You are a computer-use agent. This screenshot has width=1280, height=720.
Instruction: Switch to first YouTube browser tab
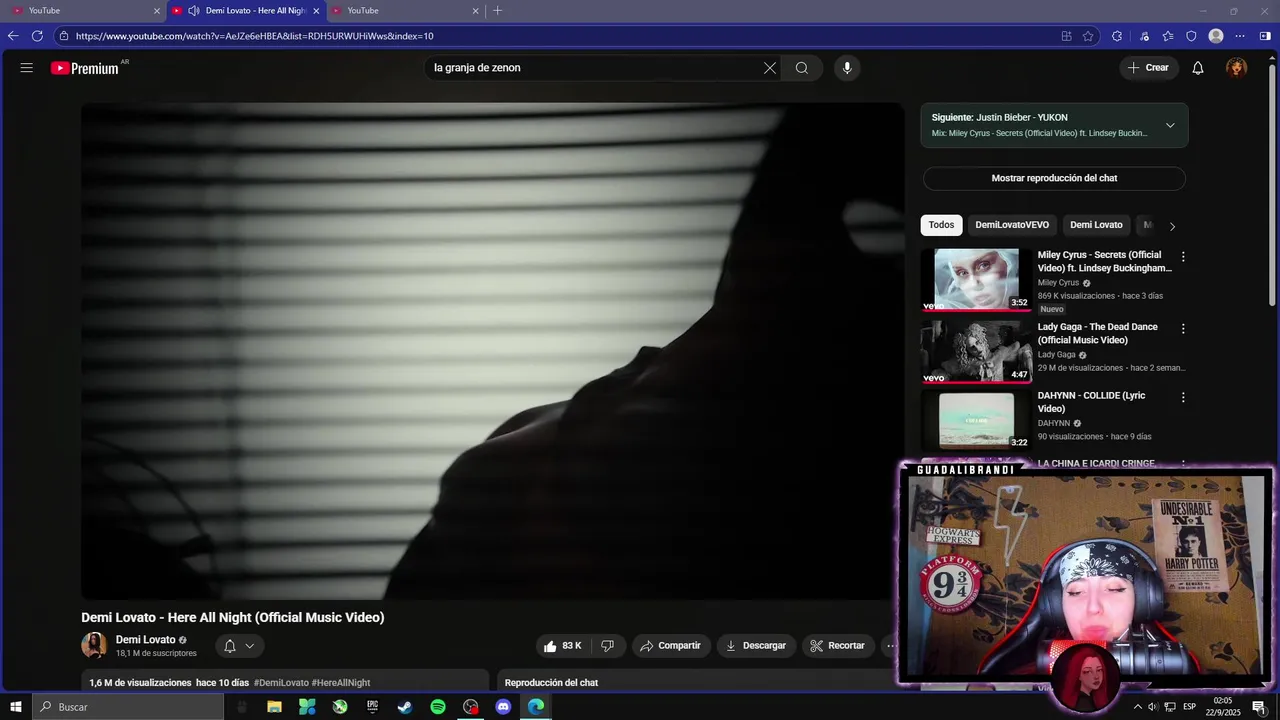click(x=85, y=11)
